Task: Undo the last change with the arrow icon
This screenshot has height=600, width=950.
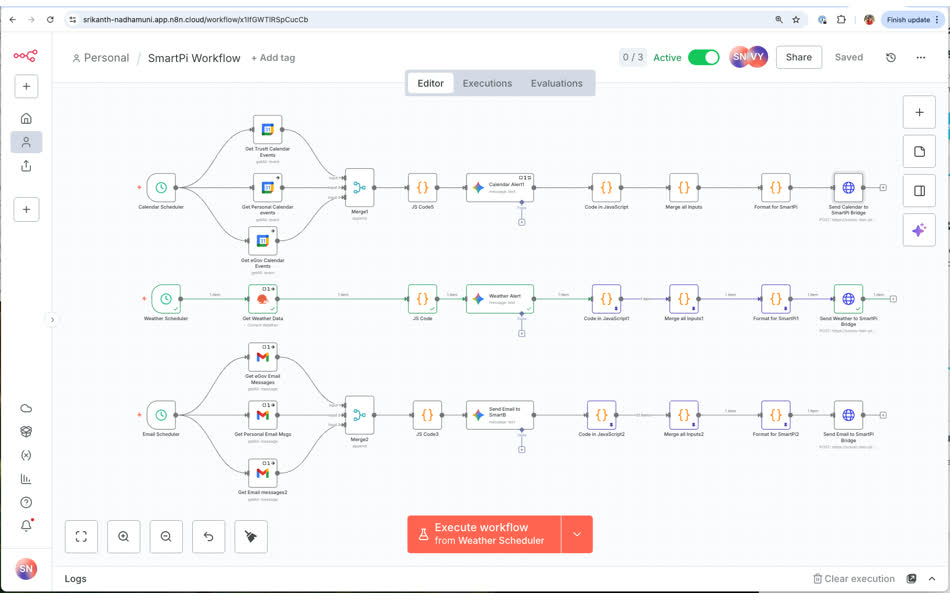Action: 209,537
